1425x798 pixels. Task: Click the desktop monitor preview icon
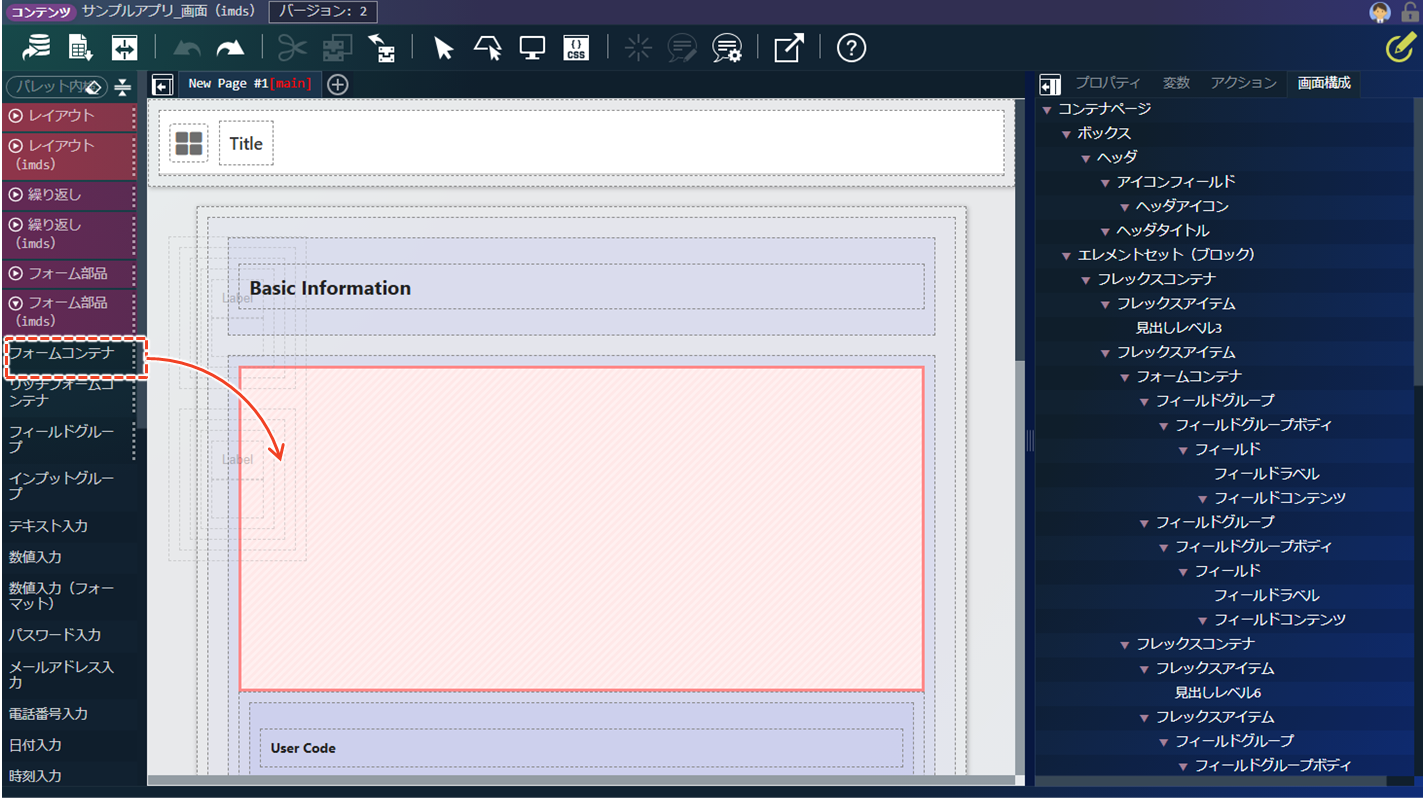pos(532,48)
